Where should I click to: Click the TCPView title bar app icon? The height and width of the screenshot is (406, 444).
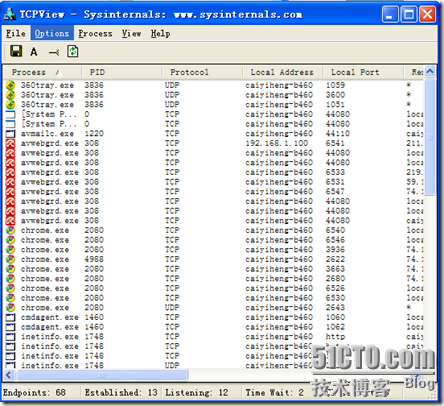[10, 14]
